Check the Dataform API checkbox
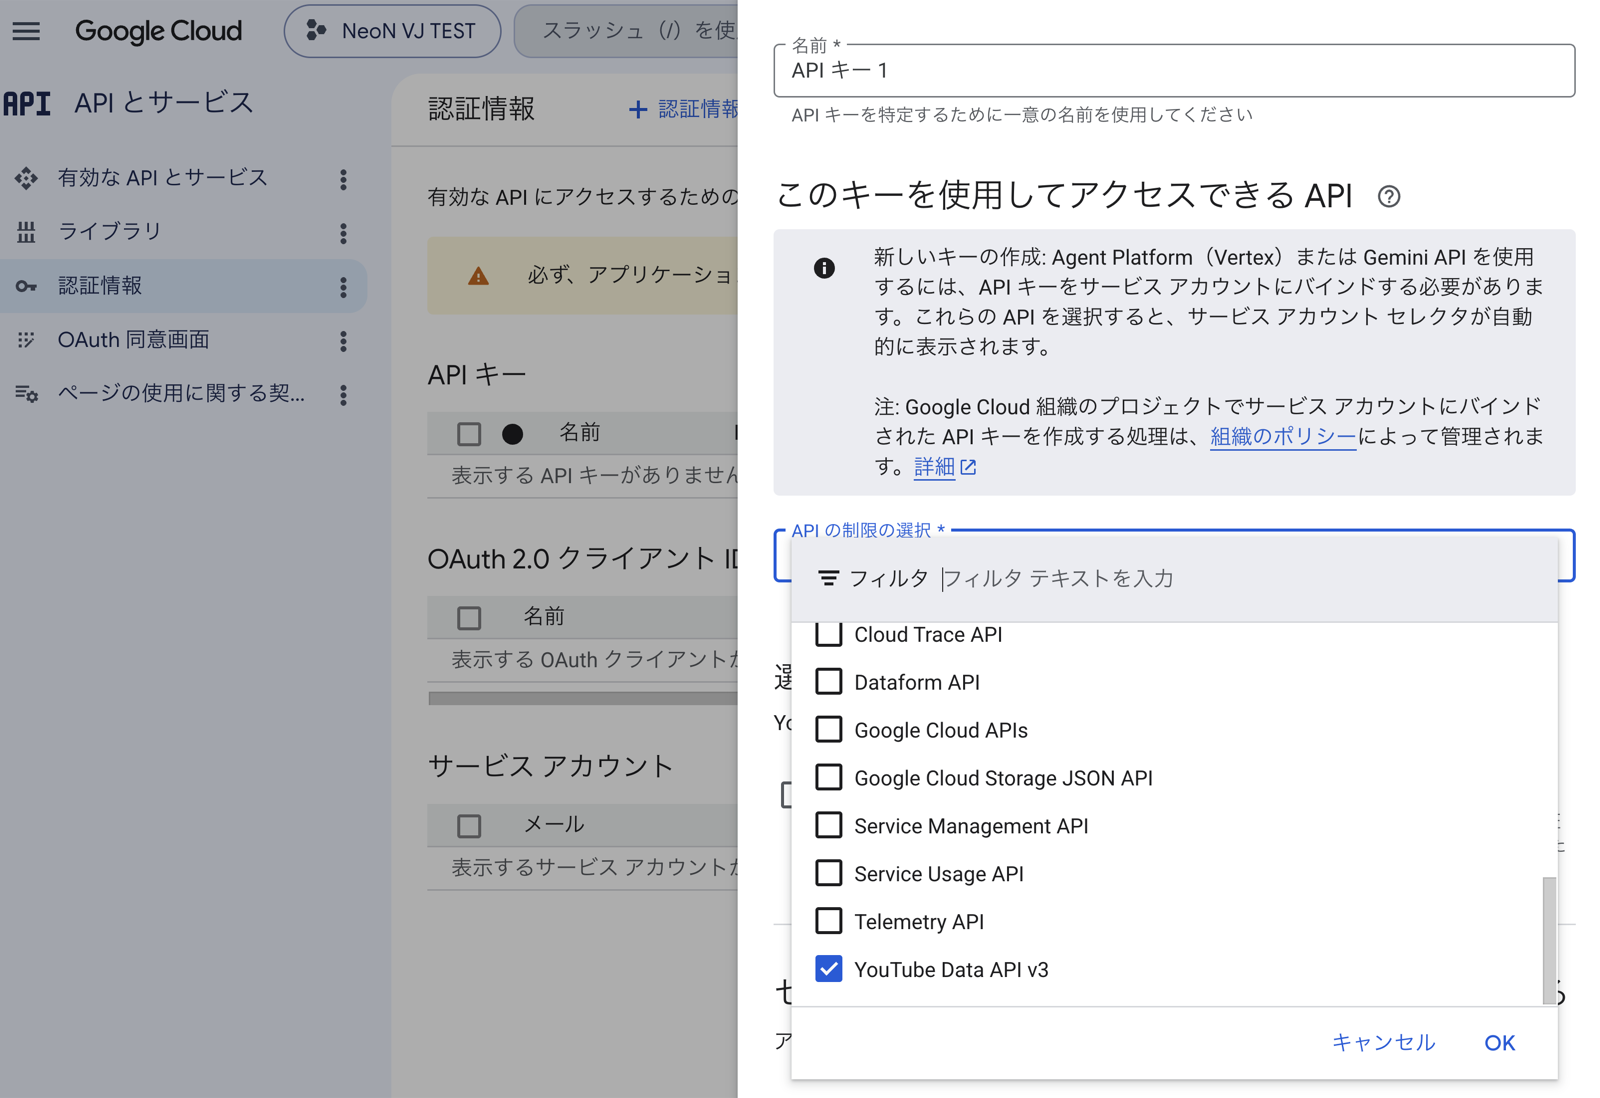The image size is (1600, 1098). [828, 682]
